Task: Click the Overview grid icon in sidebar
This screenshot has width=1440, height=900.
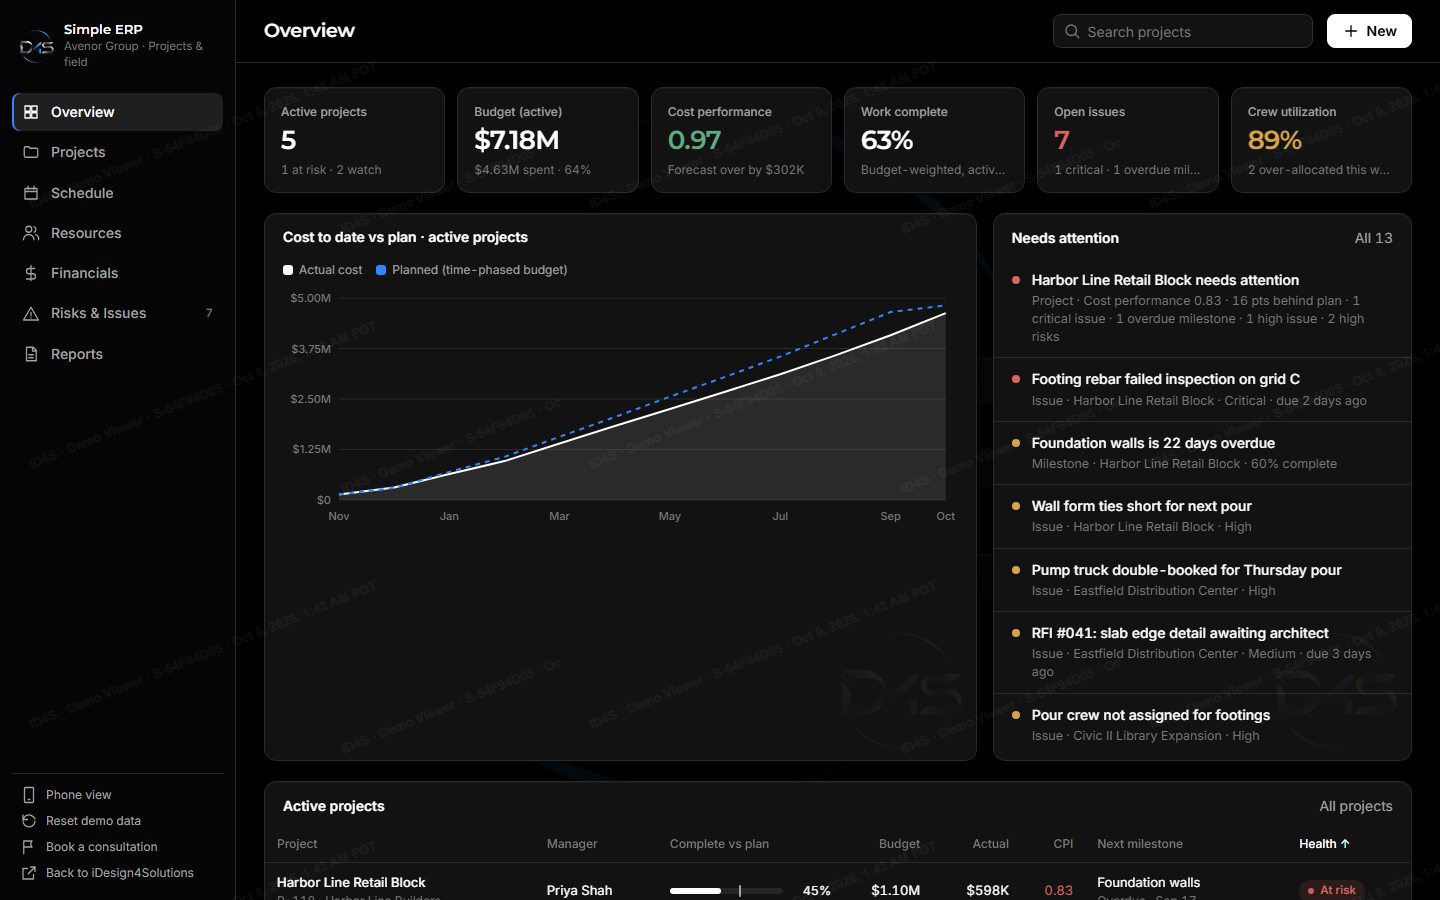Action: tap(31, 112)
